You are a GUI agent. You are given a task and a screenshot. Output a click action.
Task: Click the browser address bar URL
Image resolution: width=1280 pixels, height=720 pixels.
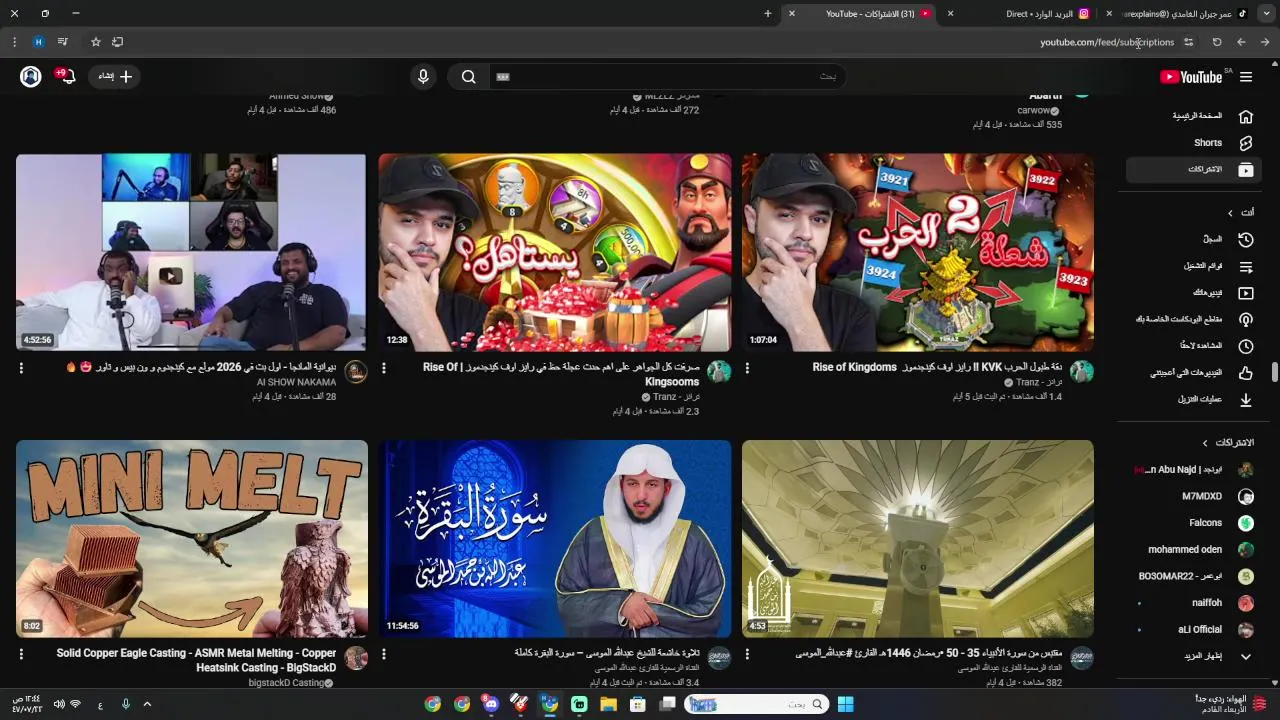pos(1107,42)
